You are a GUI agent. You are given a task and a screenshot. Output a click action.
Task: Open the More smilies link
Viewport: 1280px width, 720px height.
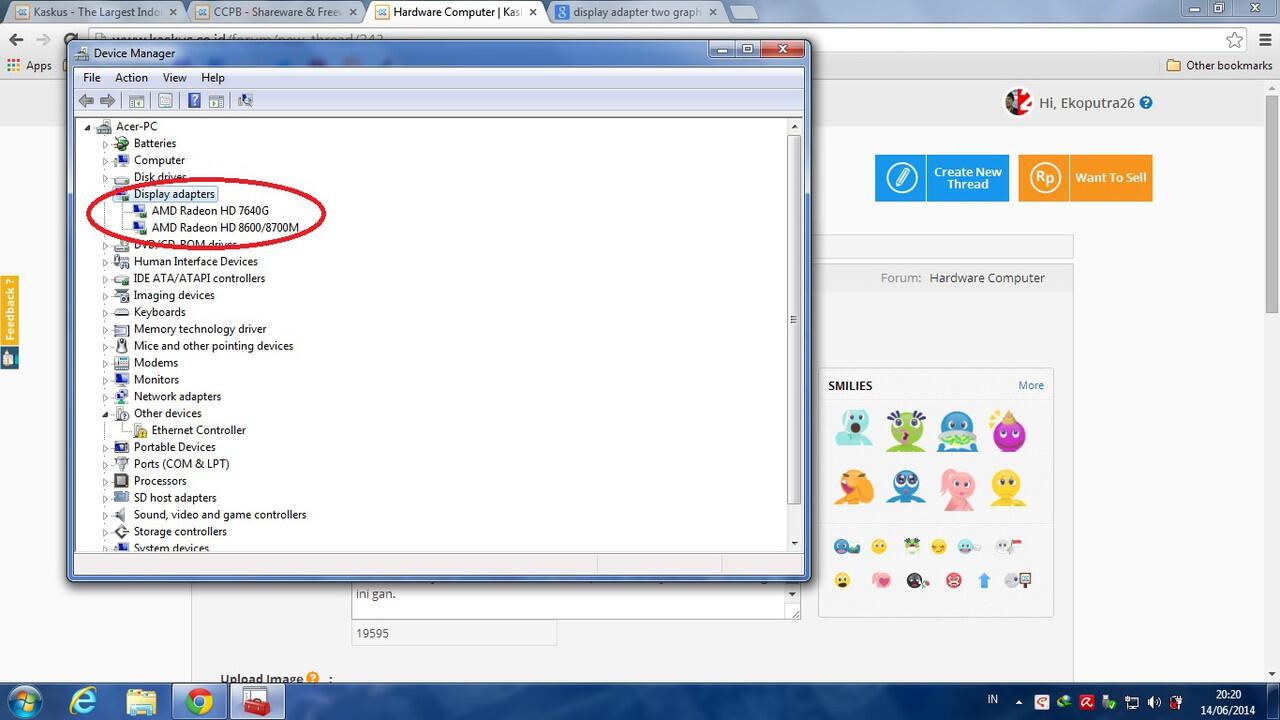tap(1031, 385)
